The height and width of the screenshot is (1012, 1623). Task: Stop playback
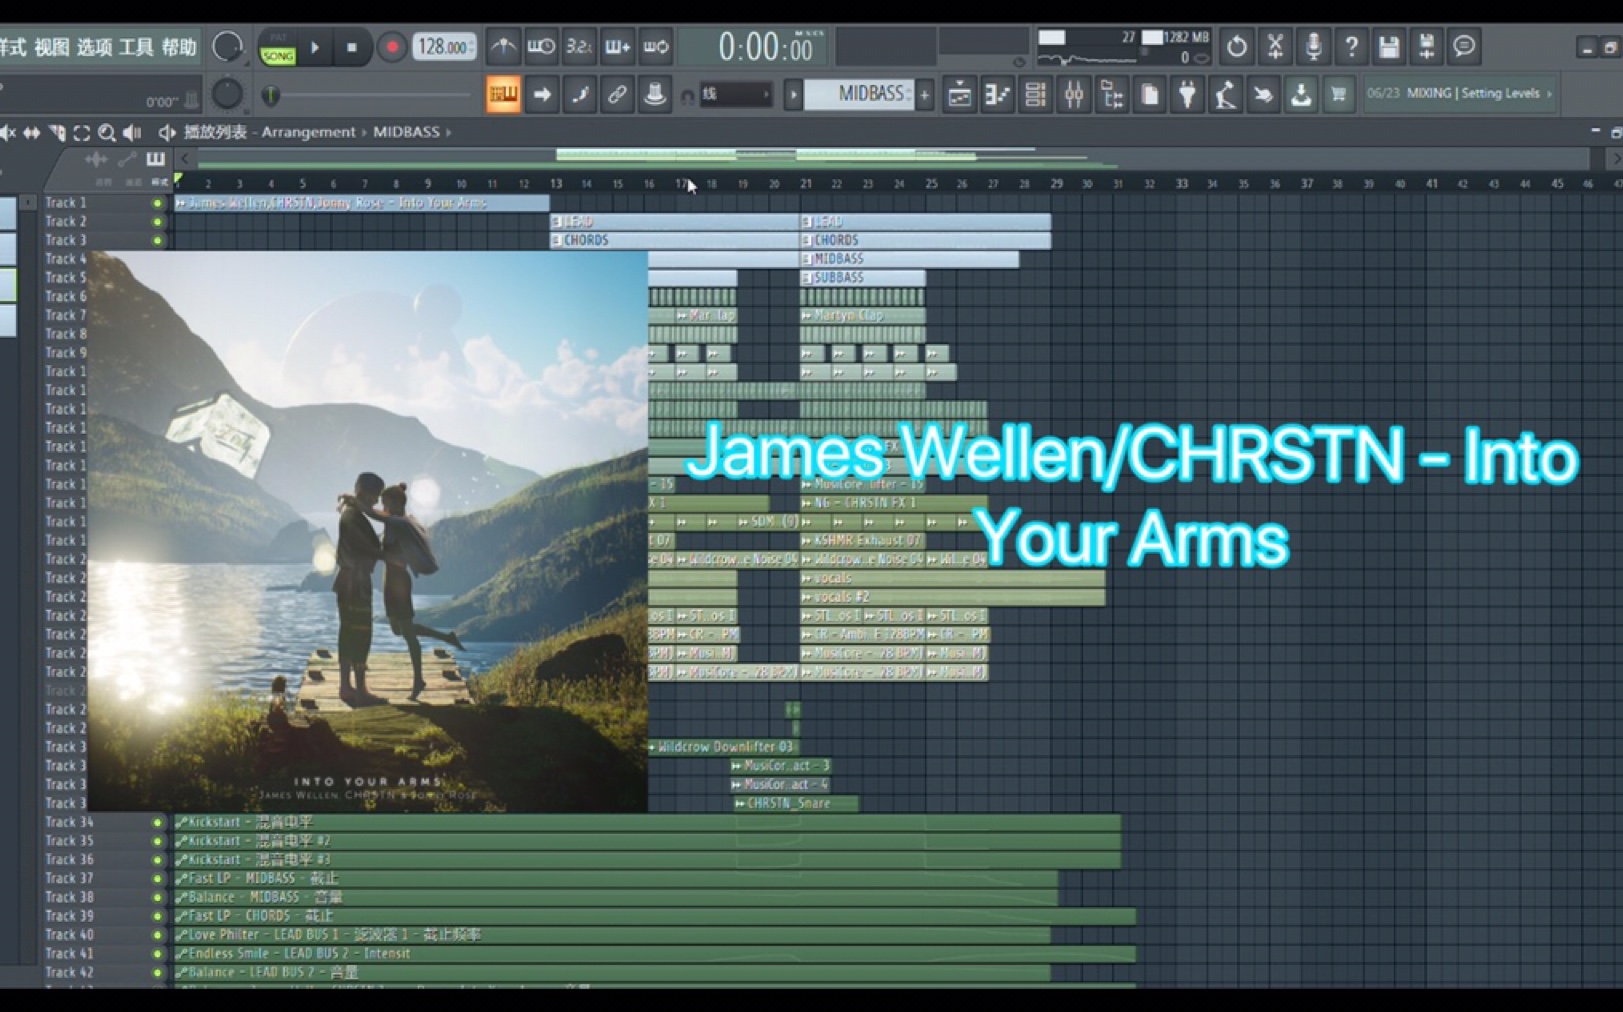(x=352, y=47)
